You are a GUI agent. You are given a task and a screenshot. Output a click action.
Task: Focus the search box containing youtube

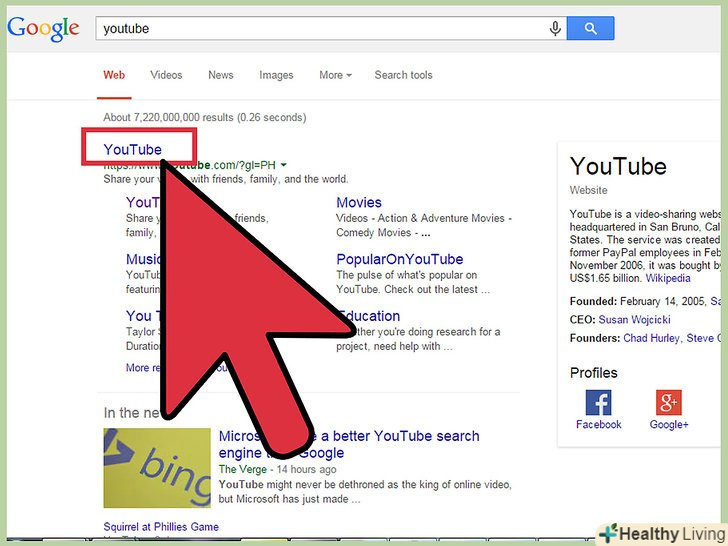[331, 28]
